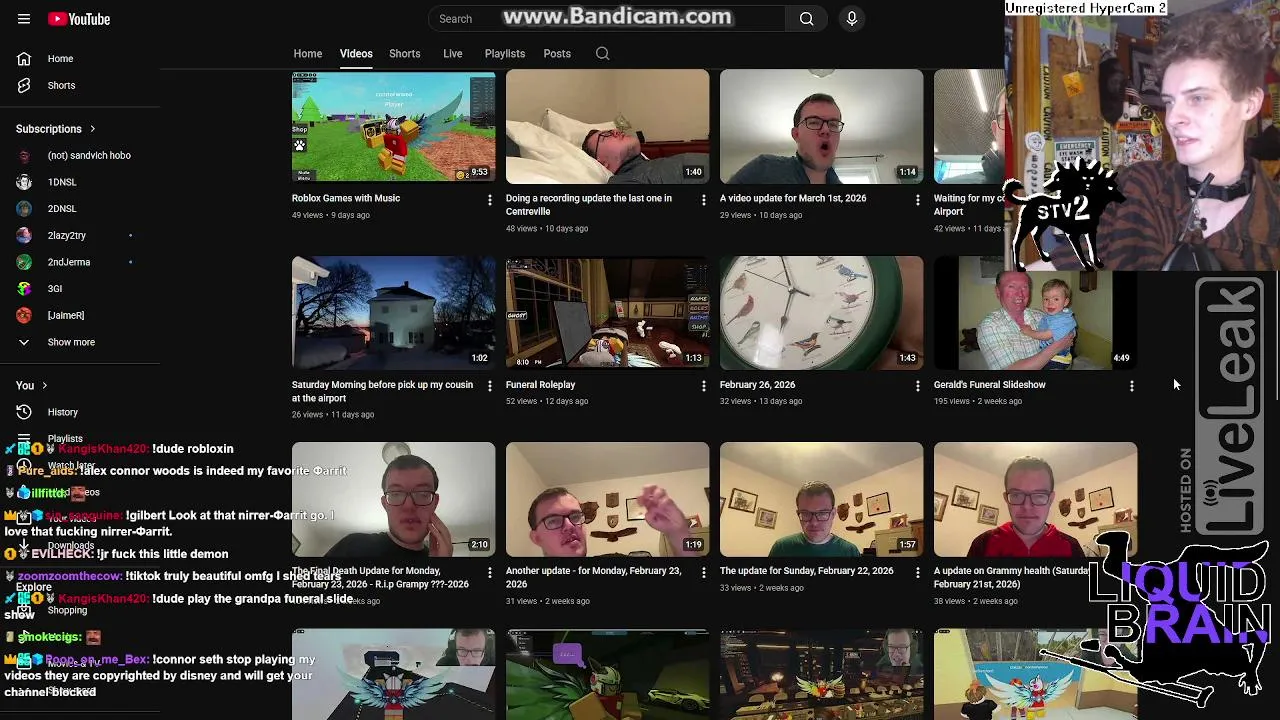Switch to the Home channel tab
Image resolution: width=1280 pixels, height=720 pixels.
[x=308, y=54]
